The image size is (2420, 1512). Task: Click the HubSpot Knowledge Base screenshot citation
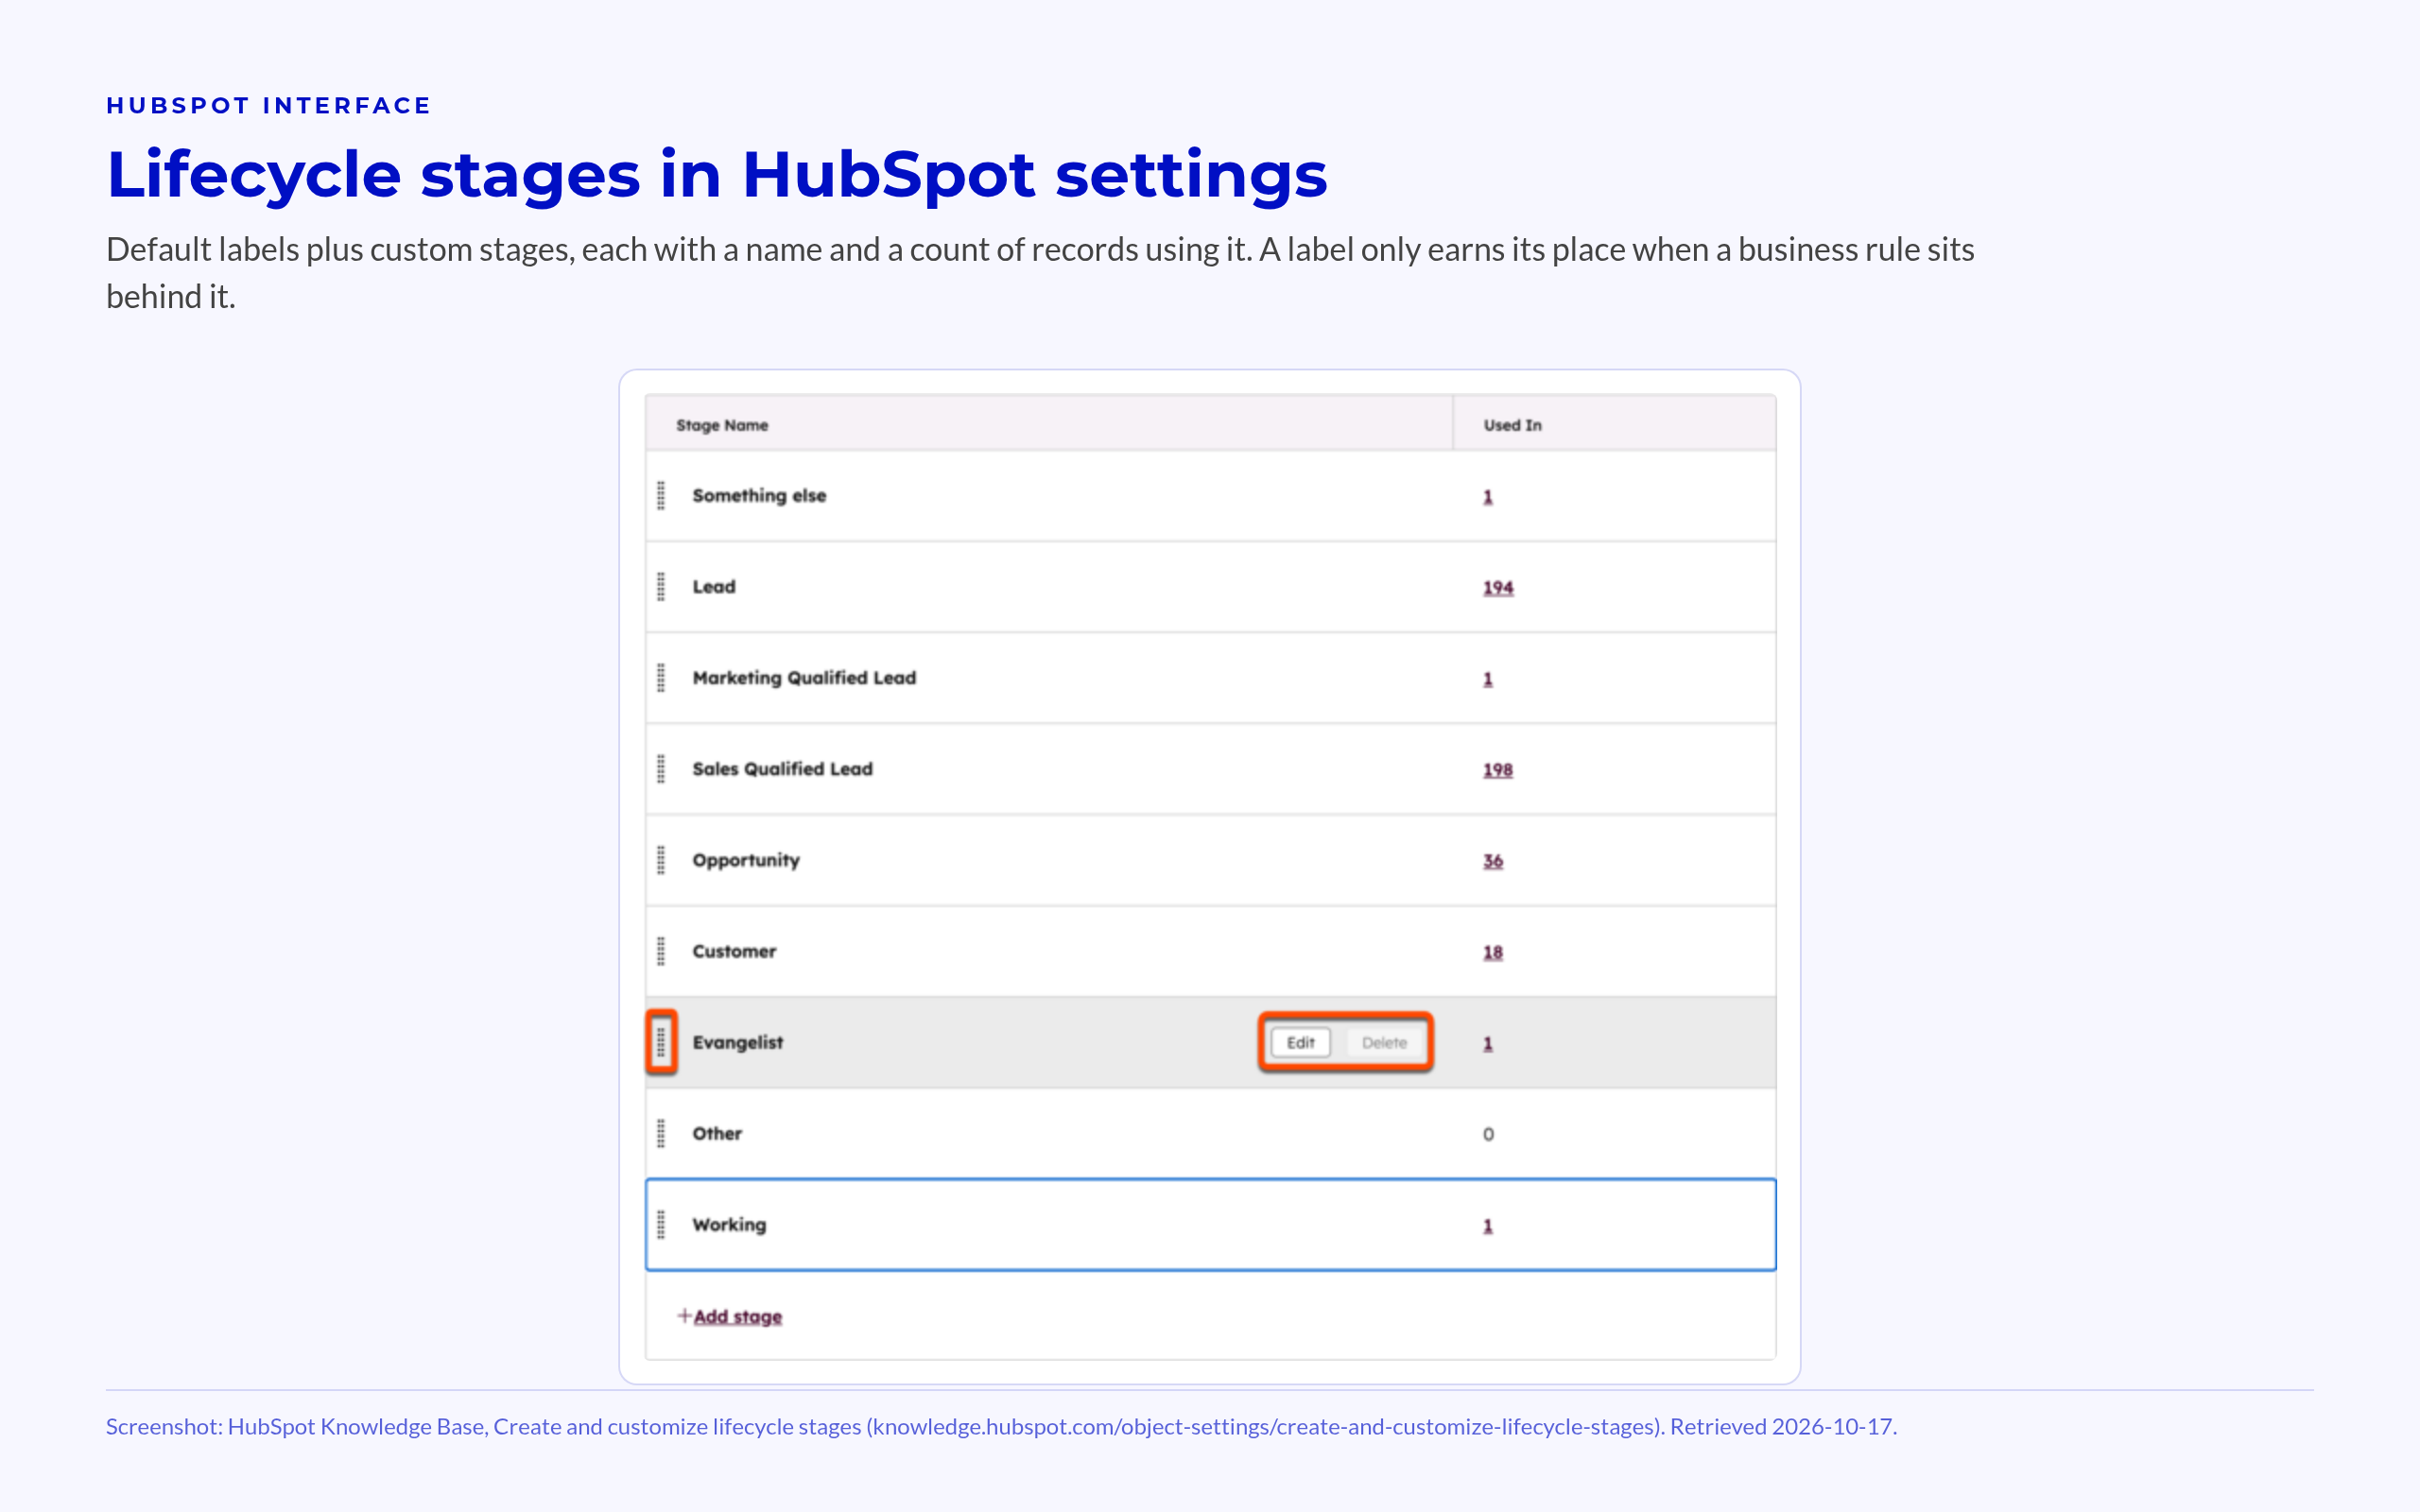[1001, 1426]
